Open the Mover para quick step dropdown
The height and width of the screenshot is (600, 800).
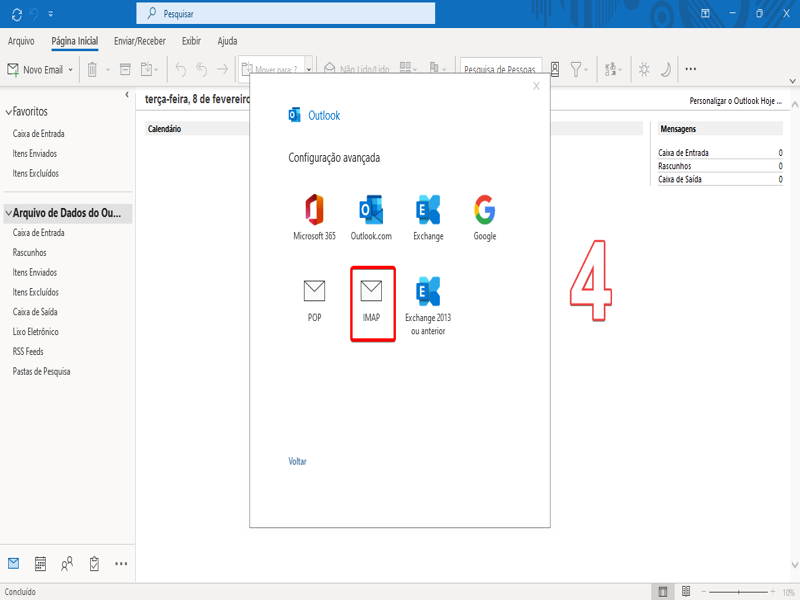pyautogui.click(x=309, y=69)
